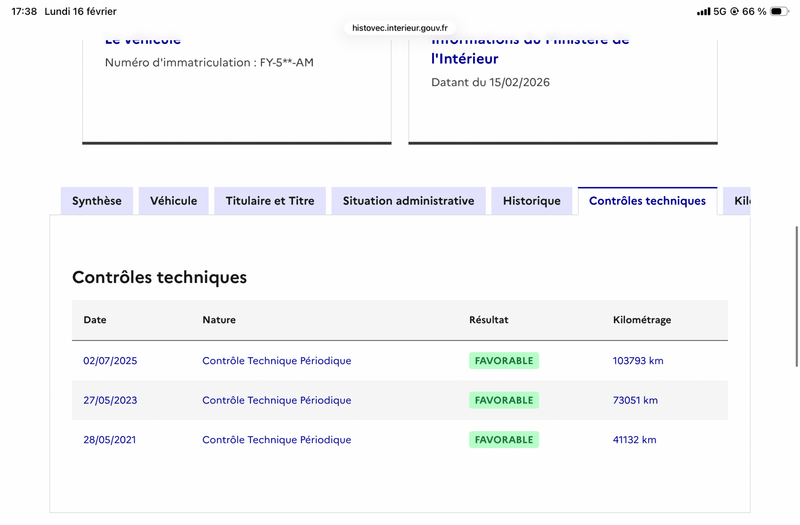800x525 pixels.
Task: Tap the histovec.interieur.gouv.fr address bar
Action: coord(400,29)
